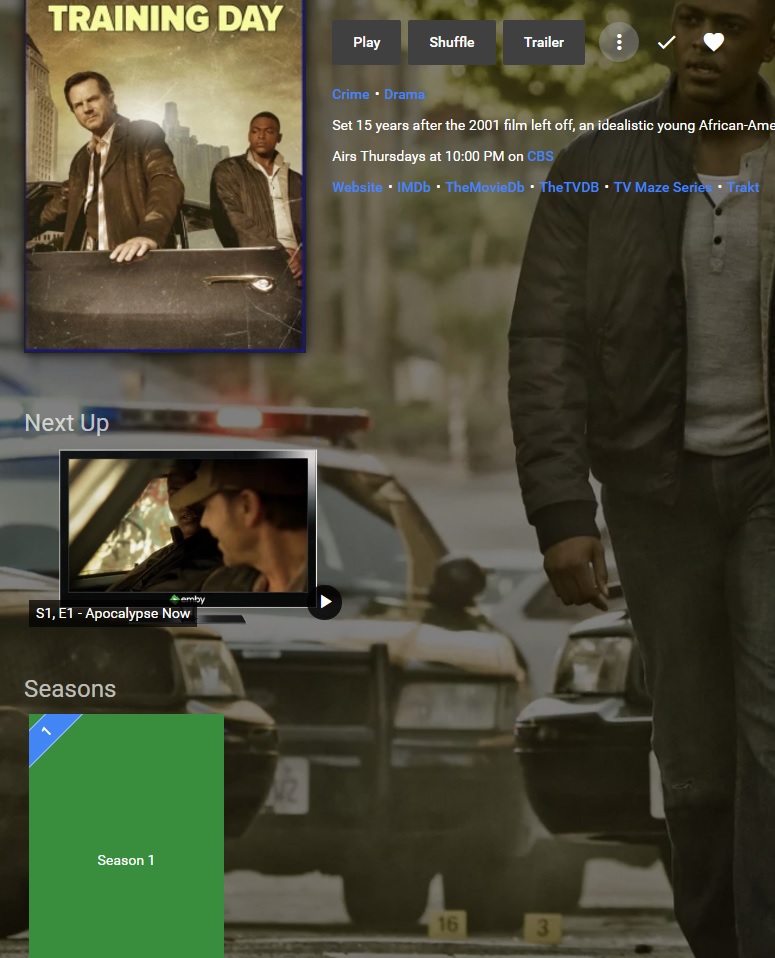Open the Trakt link
The width and height of the screenshot is (775, 958).
tap(743, 187)
